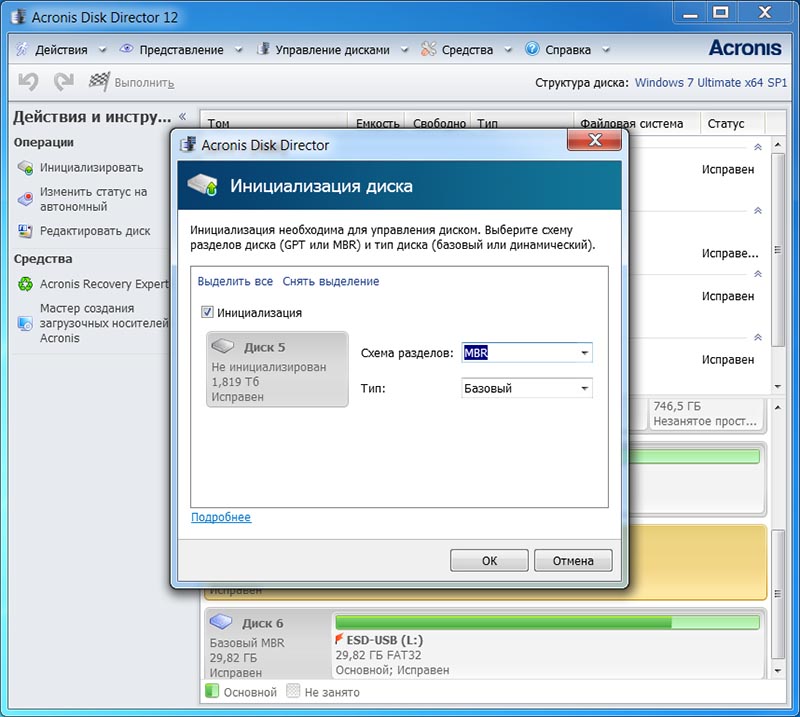Click the change status to offline icon

point(25,199)
